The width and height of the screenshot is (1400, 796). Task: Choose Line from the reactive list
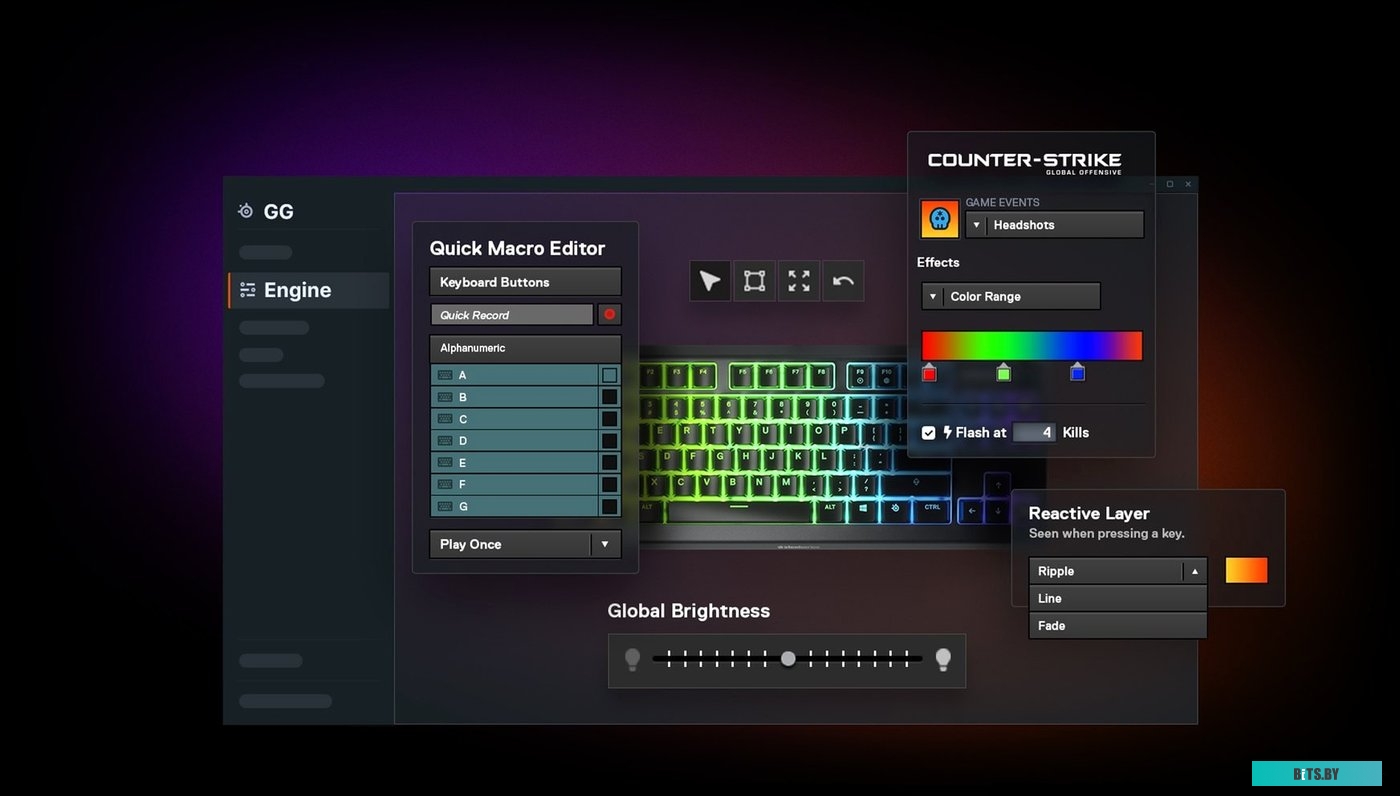[1118, 598]
